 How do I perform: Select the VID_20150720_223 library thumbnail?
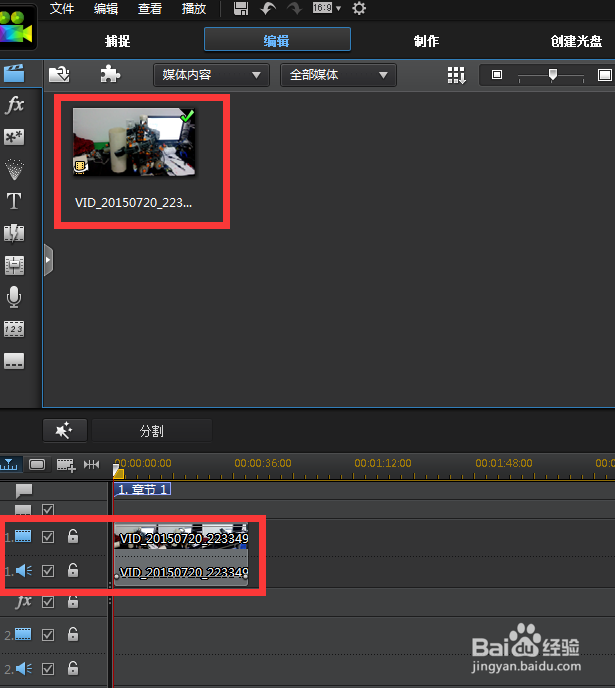(134, 143)
